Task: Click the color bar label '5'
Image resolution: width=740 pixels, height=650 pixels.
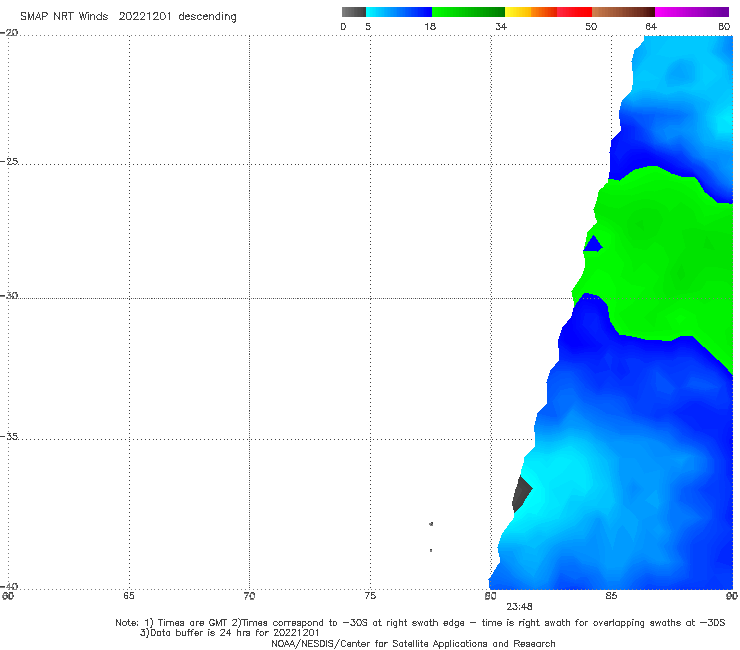Action: (368, 26)
